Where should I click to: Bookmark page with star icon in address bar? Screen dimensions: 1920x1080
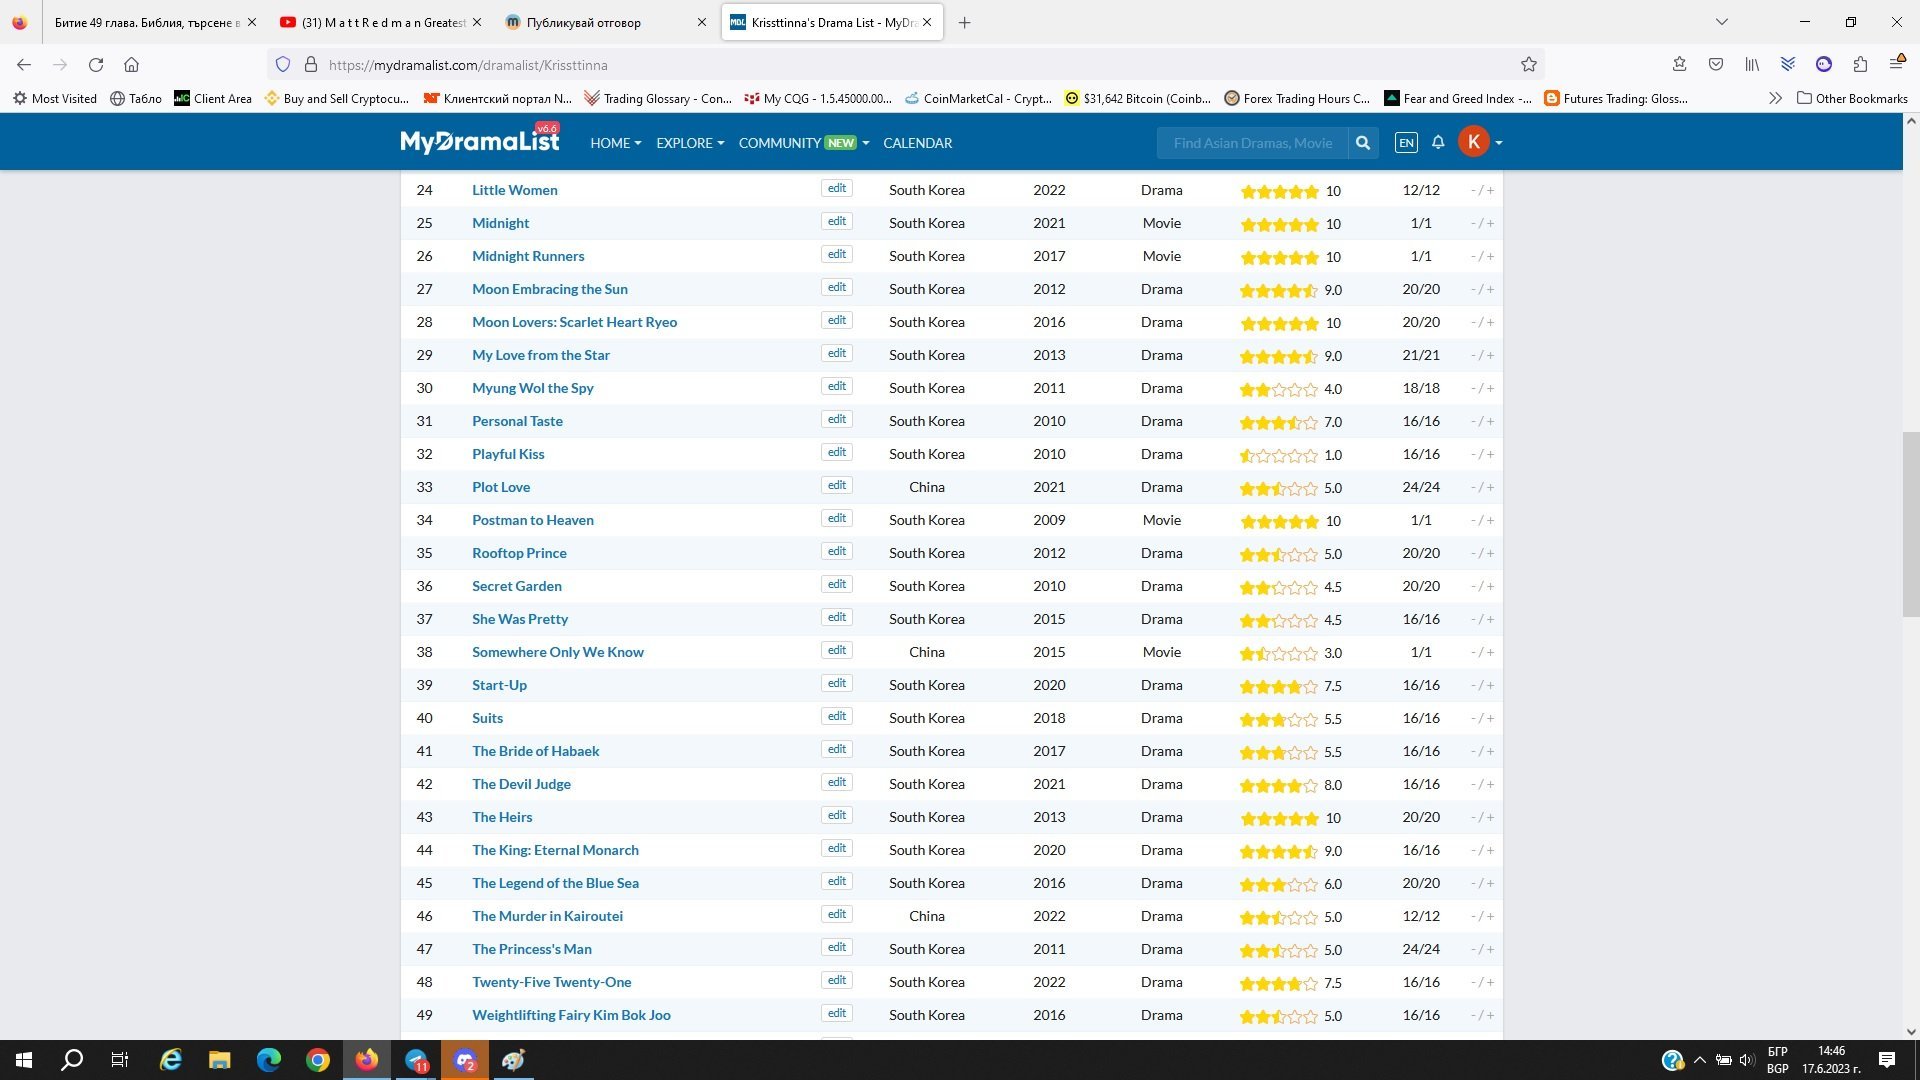[1529, 65]
